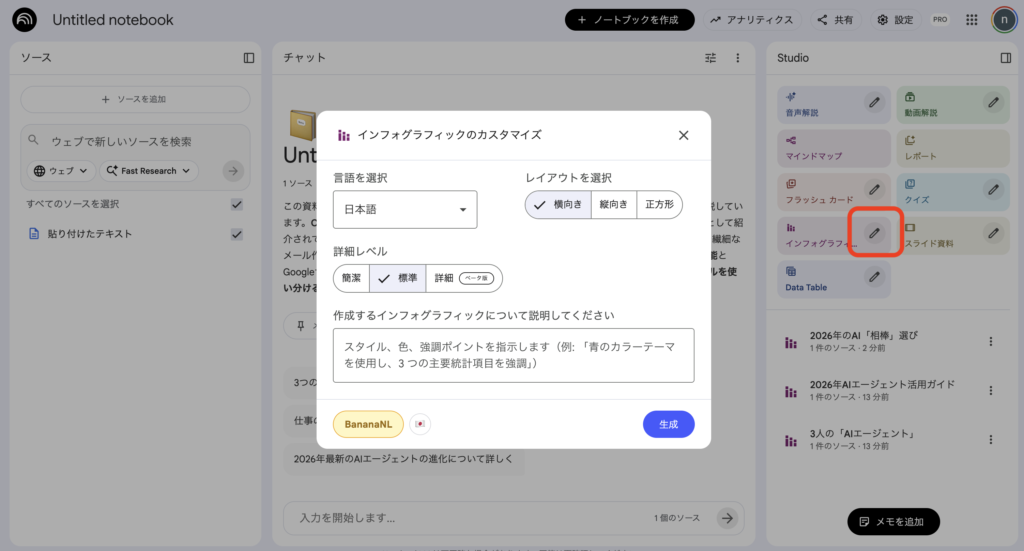Click the ノートブックを作成 button
The width and height of the screenshot is (1024, 551).
[629, 20]
